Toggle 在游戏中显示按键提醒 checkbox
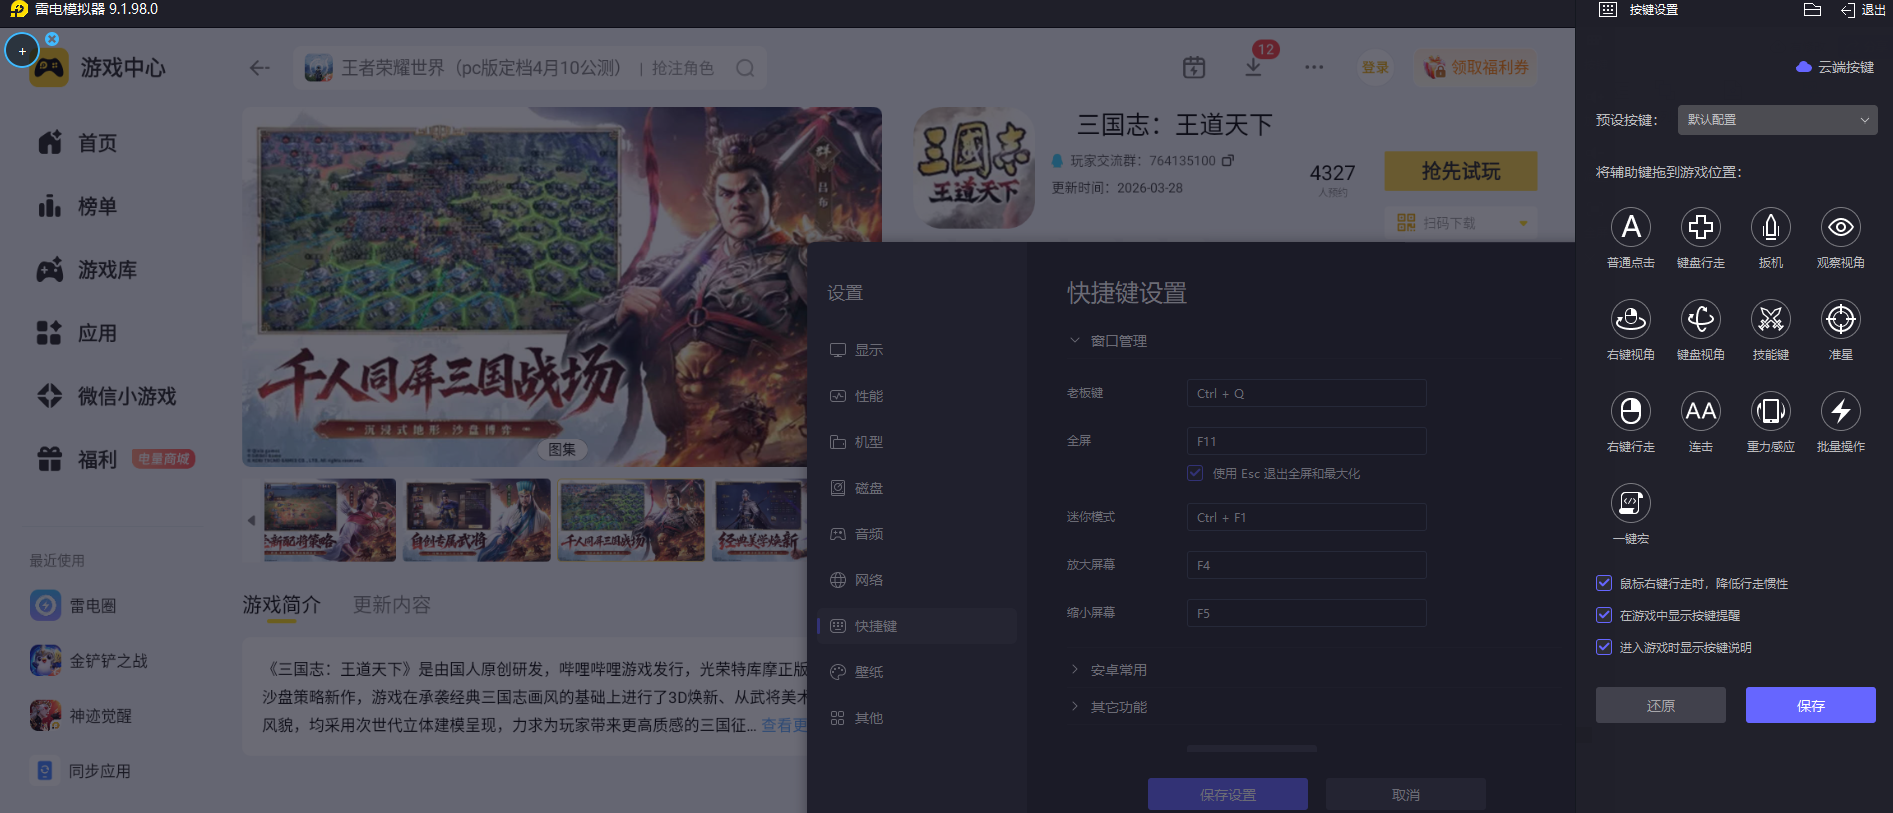The image size is (1893, 813). [x=1604, y=615]
